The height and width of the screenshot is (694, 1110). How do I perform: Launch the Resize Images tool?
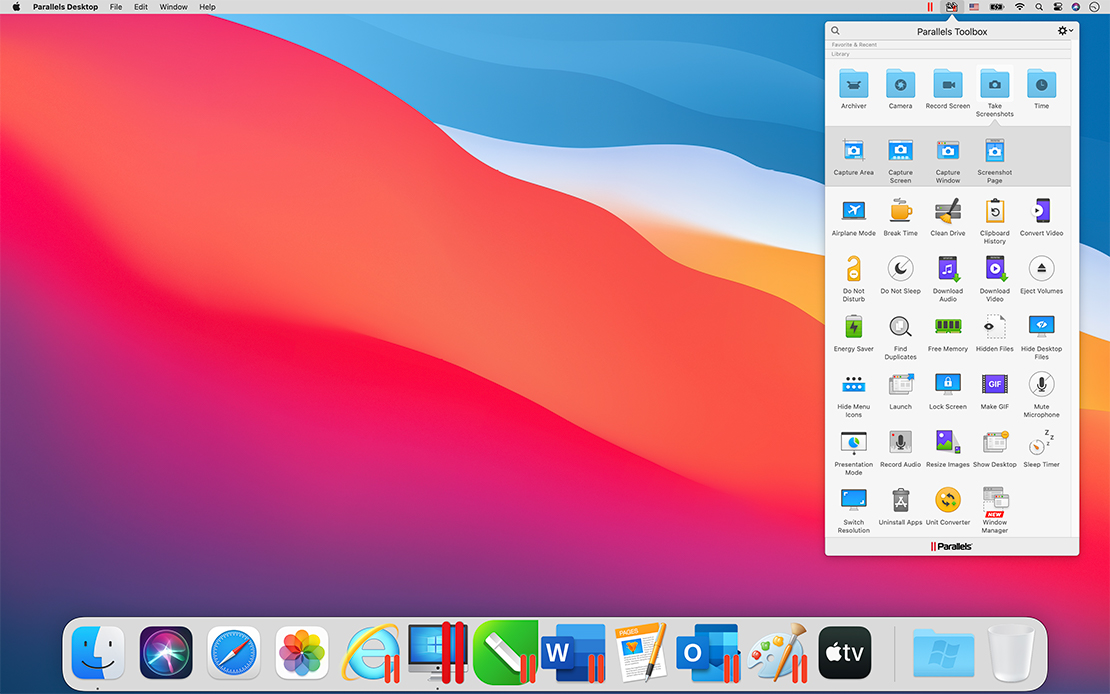[x=947, y=443]
